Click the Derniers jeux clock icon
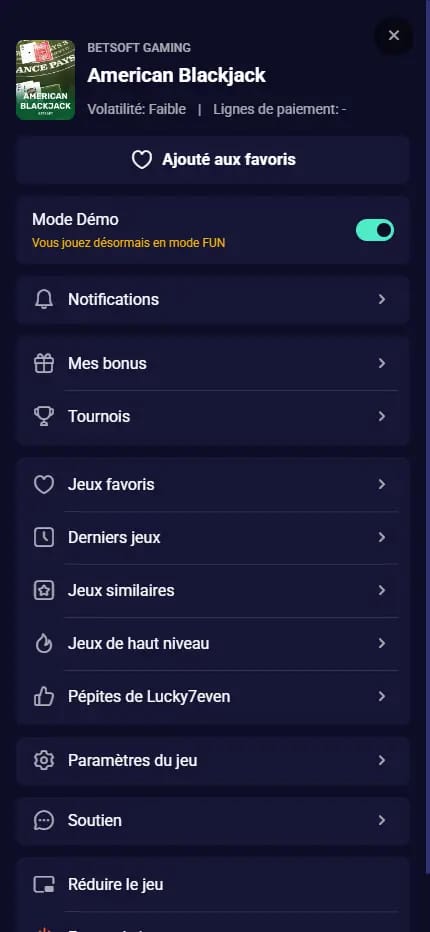The width and height of the screenshot is (430, 932). (43, 537)
